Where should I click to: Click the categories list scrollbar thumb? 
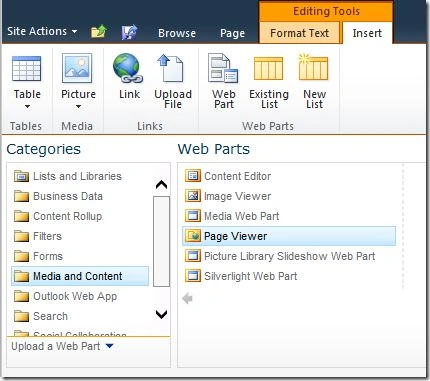[x=161, y=241]
